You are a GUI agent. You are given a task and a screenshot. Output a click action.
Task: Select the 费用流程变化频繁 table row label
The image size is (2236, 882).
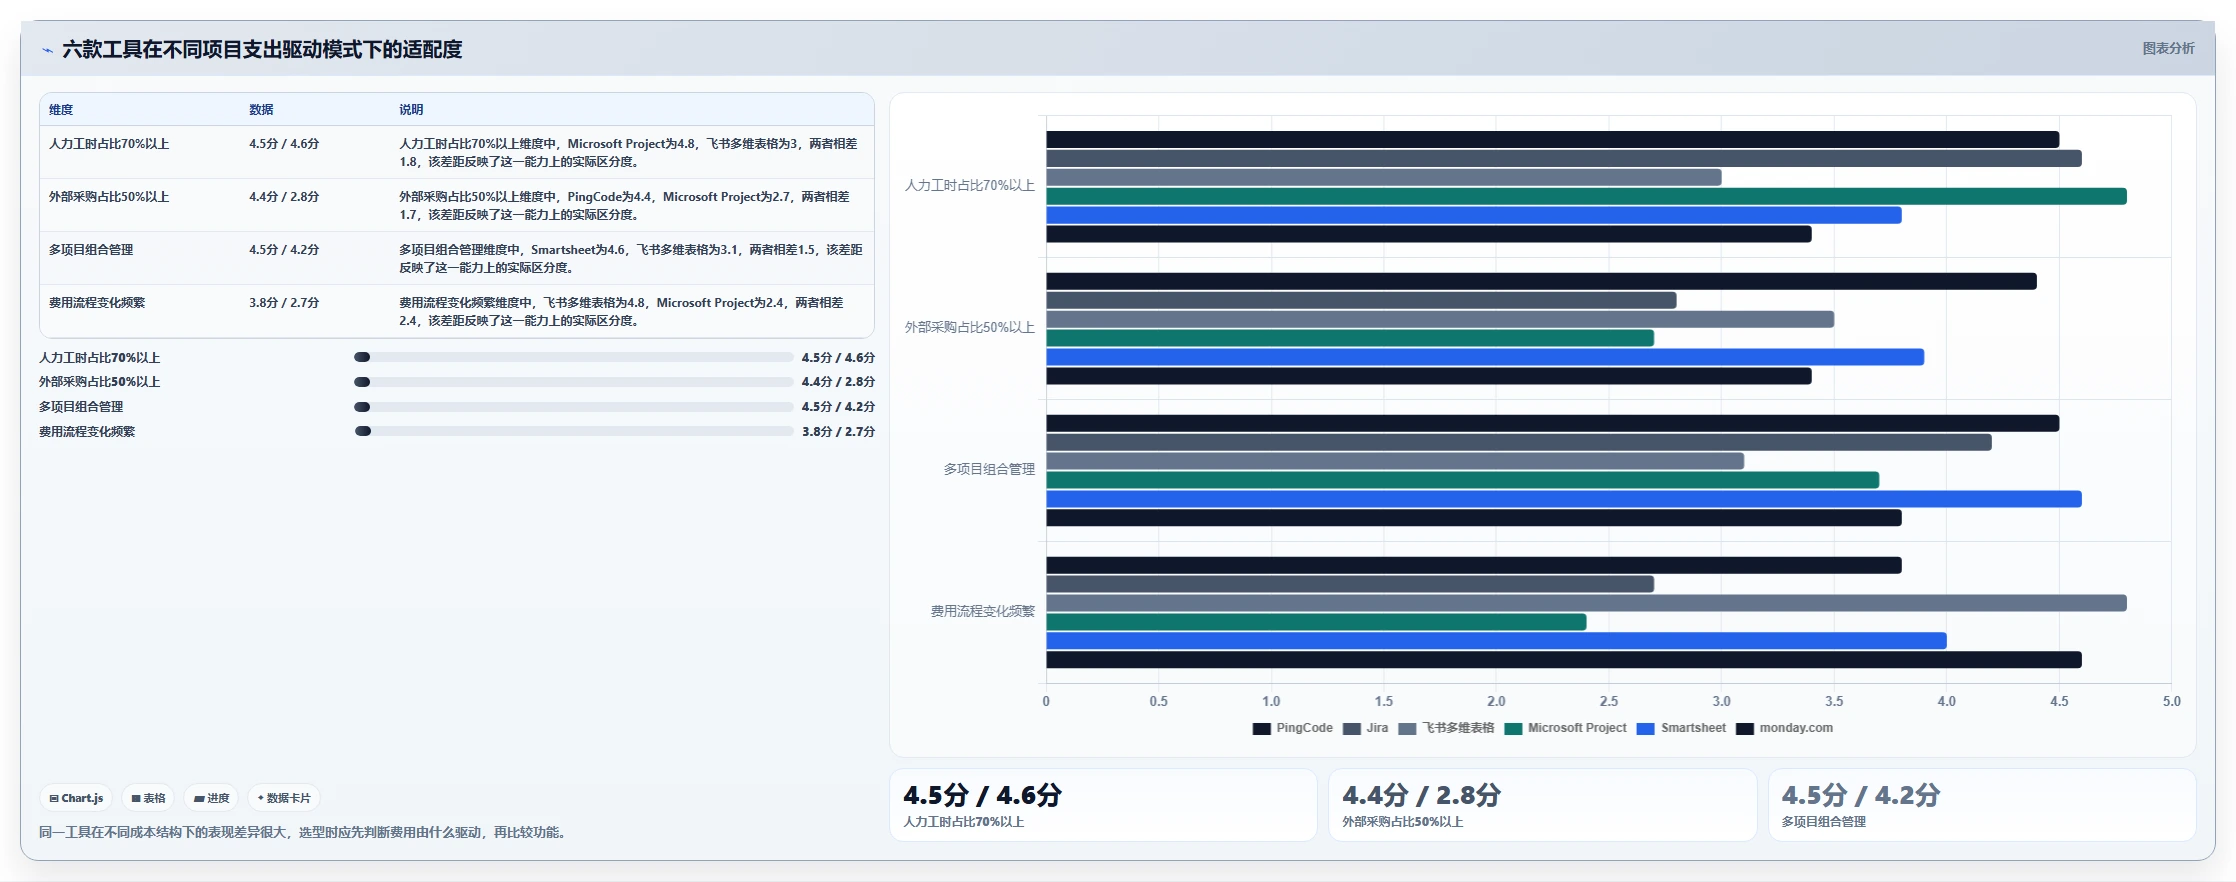point(97,303)
